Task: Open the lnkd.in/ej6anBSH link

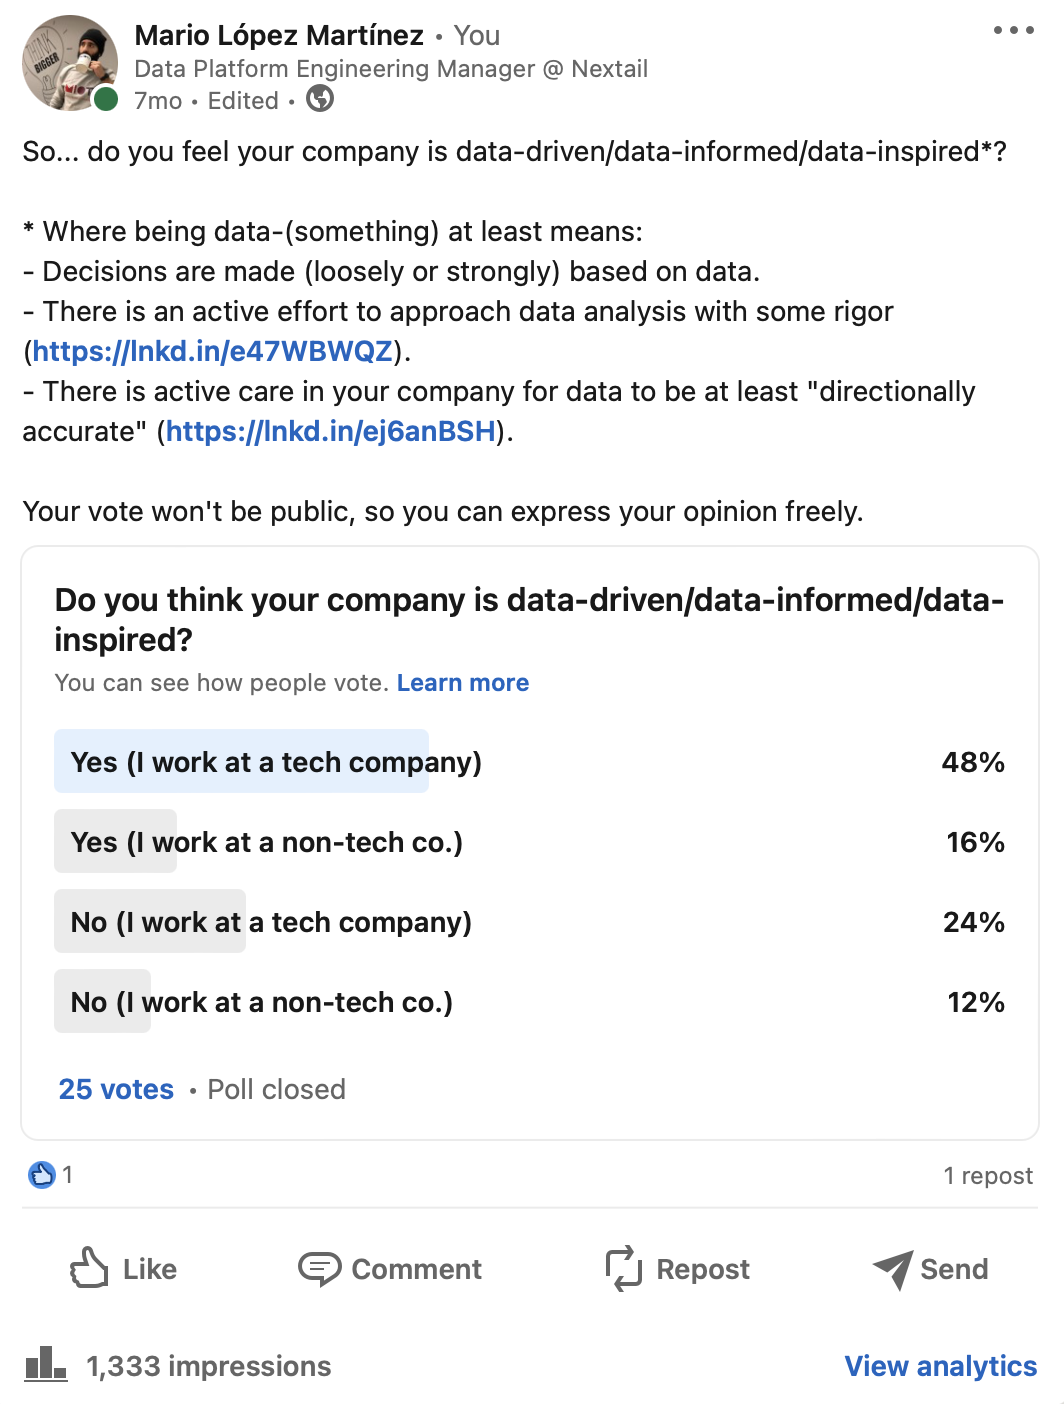Action: 331,431
